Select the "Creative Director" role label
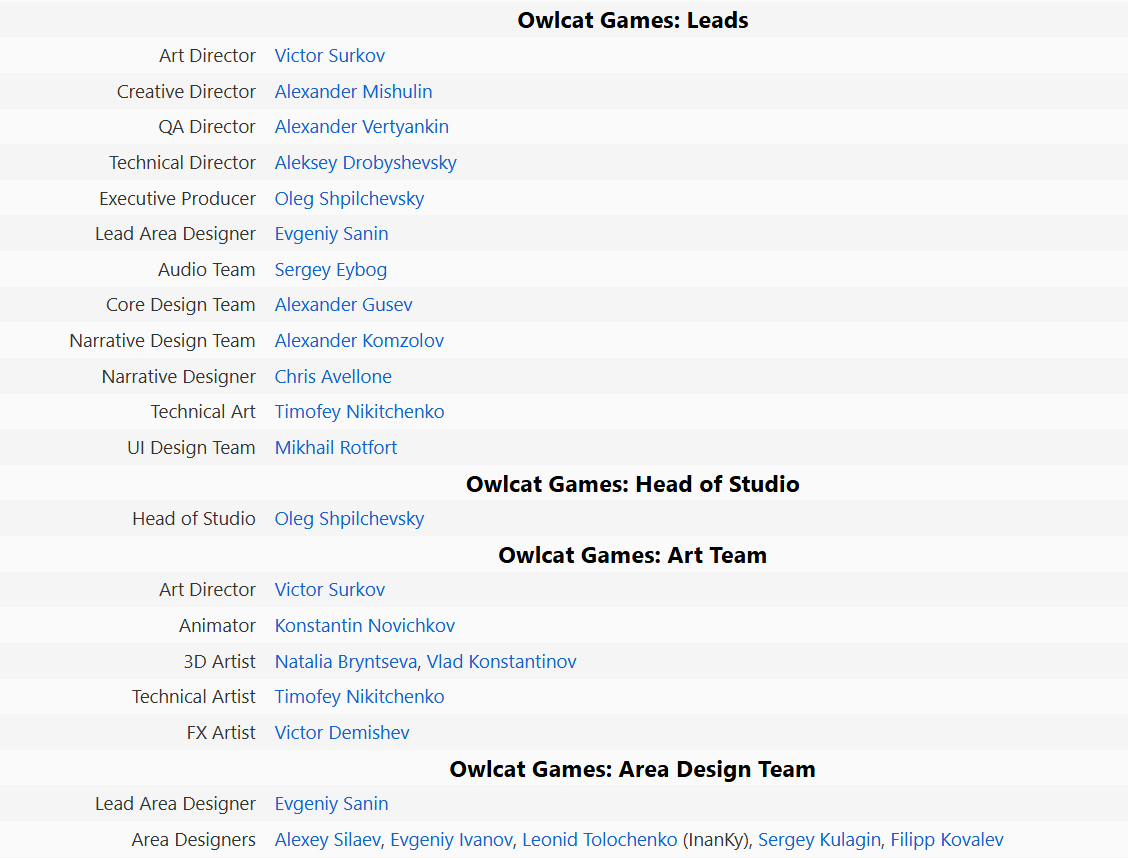 (186, 91)
